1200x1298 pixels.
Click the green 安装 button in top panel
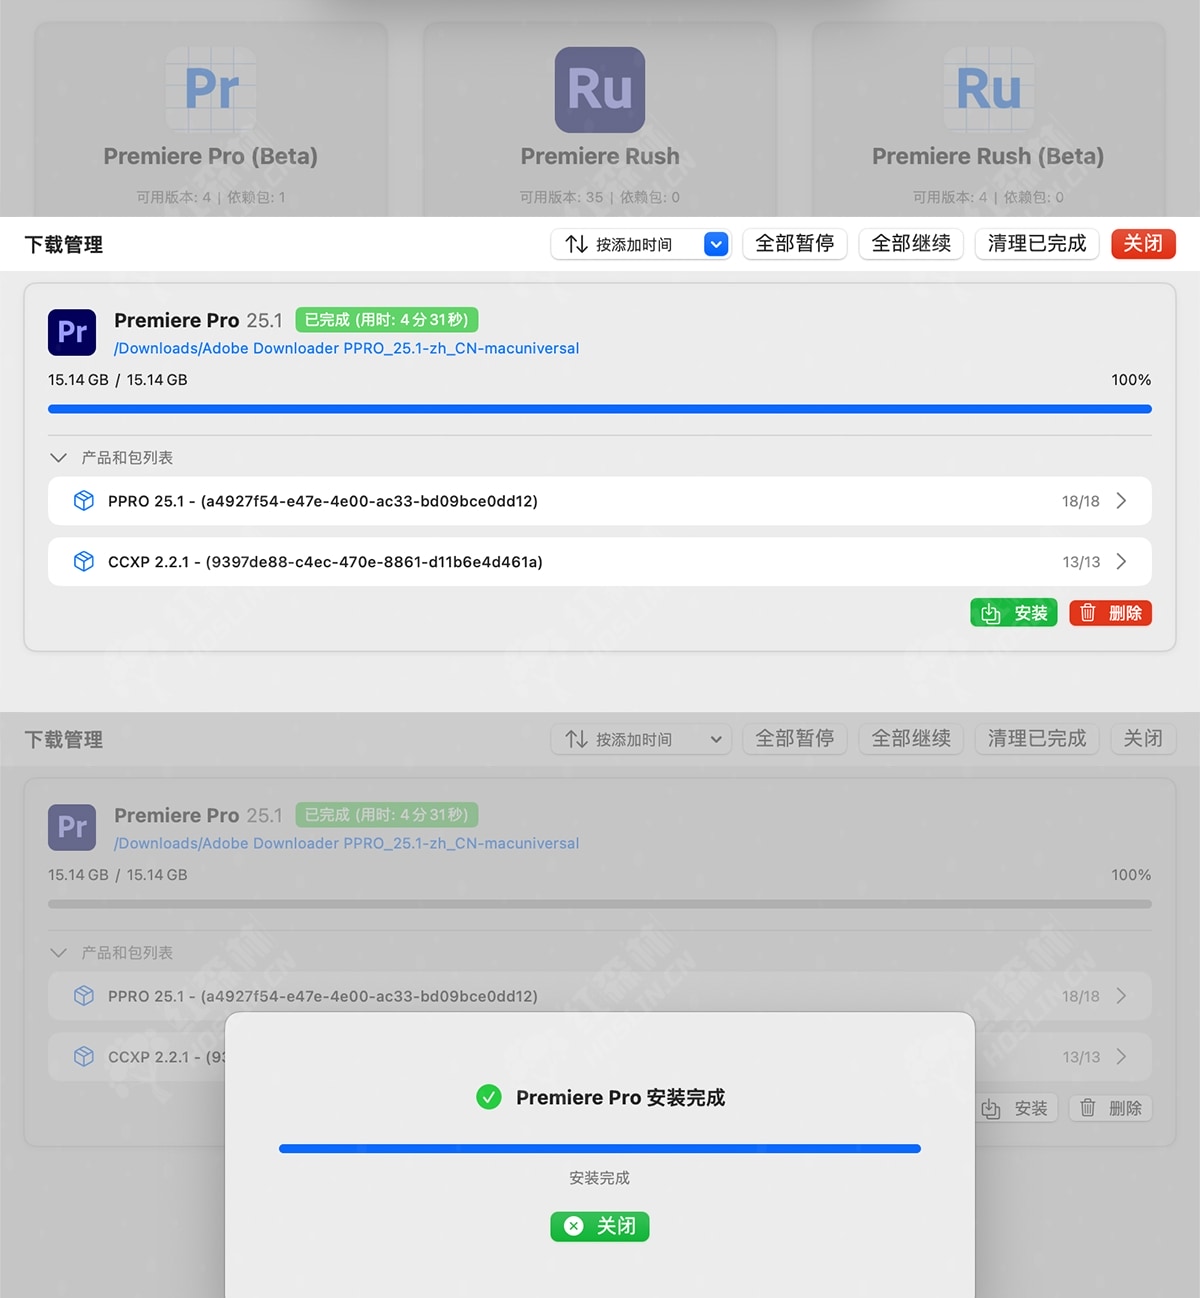click(x=1014, y=613)
